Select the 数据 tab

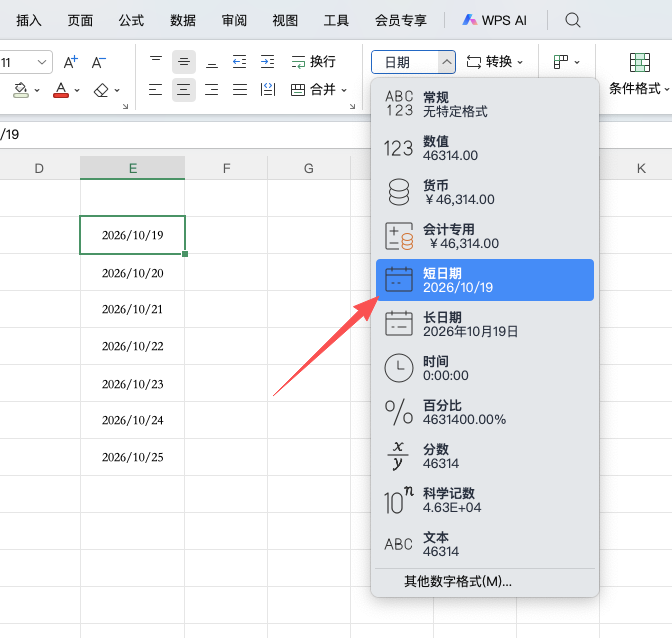pyautogui.click(x=183, y=20)
